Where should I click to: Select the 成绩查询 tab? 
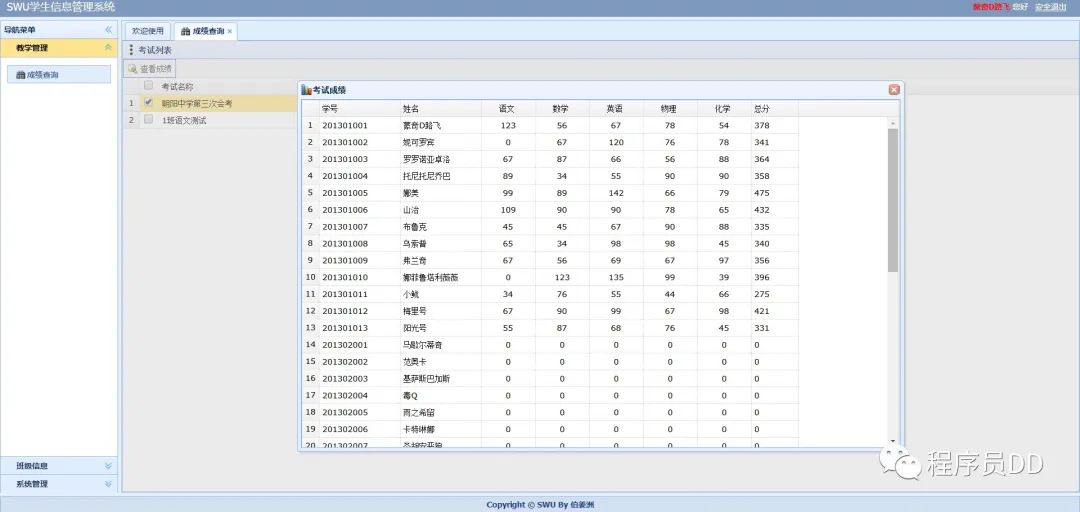pos(203,31)
